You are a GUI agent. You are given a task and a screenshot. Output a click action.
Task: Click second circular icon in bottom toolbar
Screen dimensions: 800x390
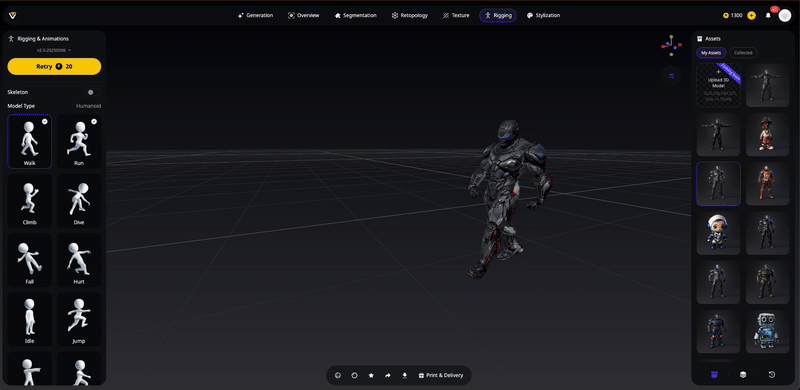tap(354, 375)
